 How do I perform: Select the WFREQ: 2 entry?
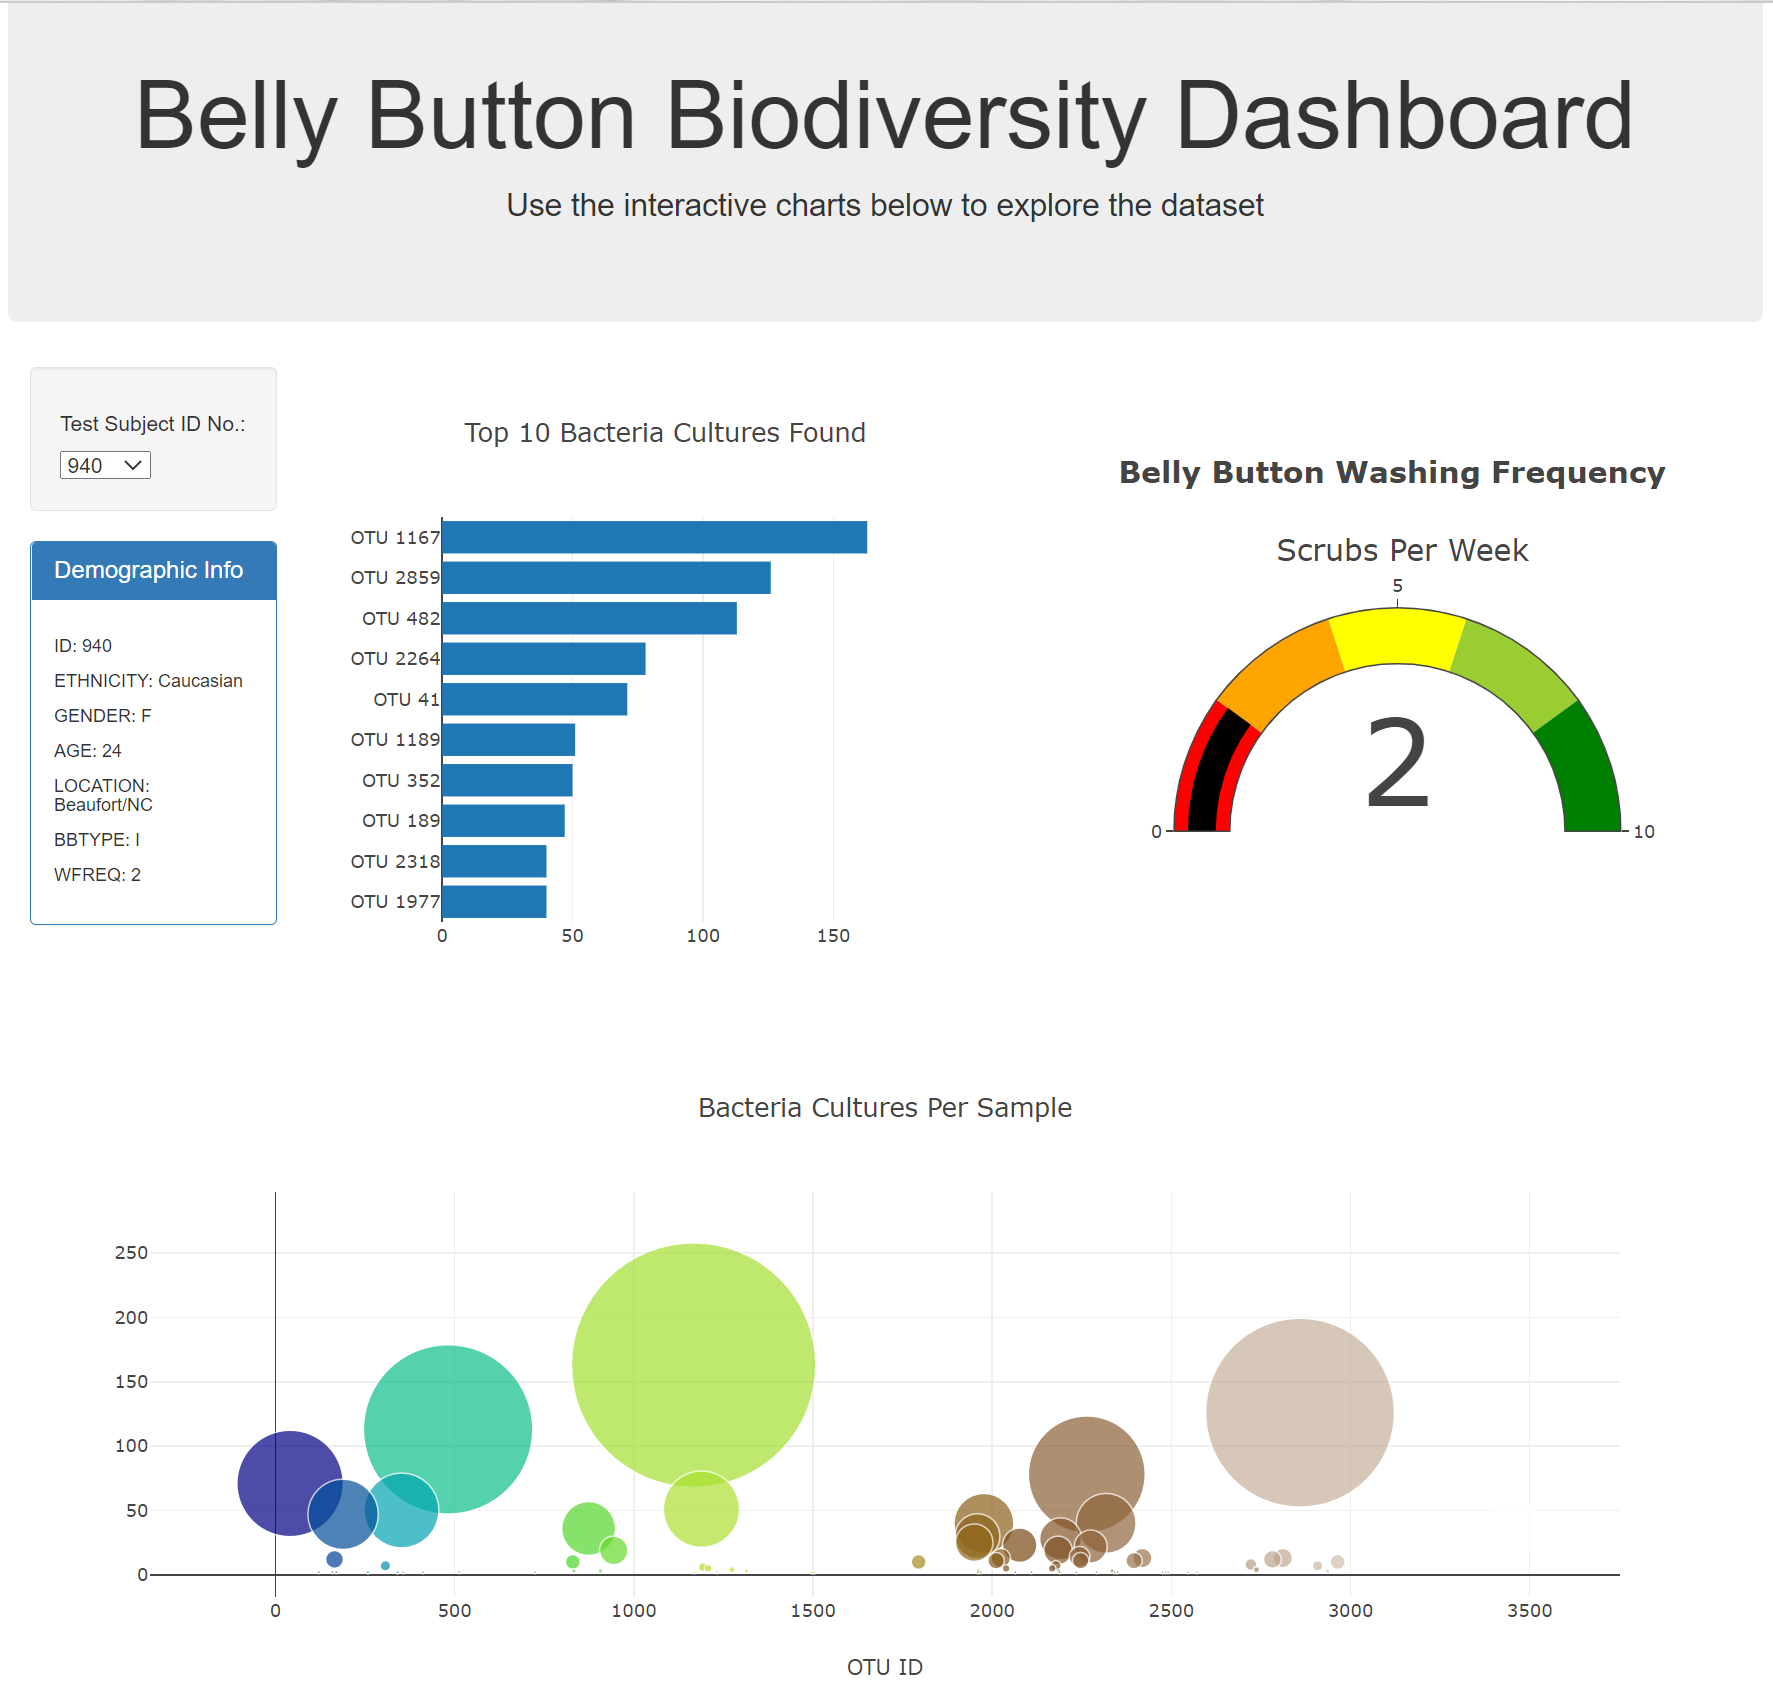97,874
